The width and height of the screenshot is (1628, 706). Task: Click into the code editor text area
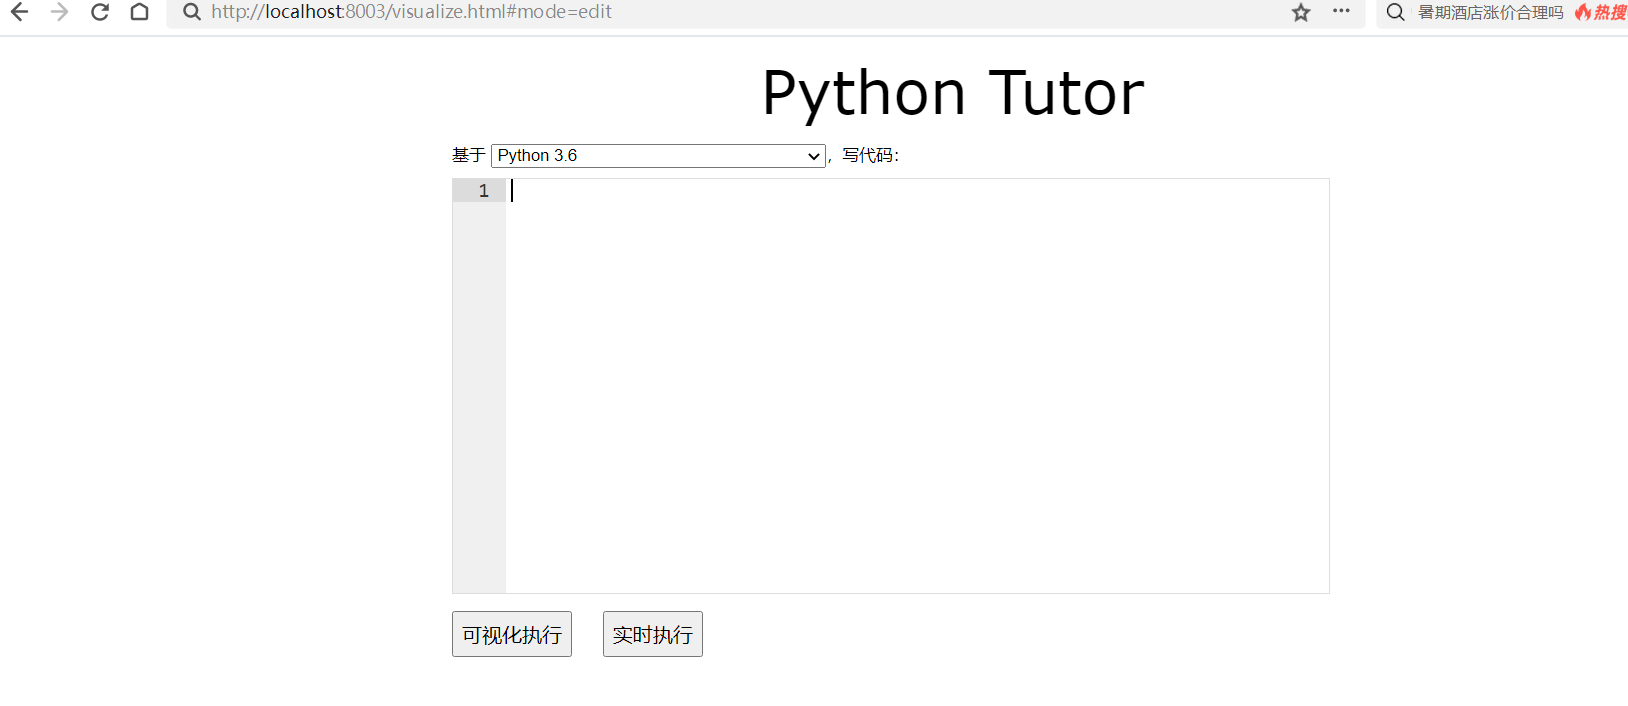[x=917, y=386]
